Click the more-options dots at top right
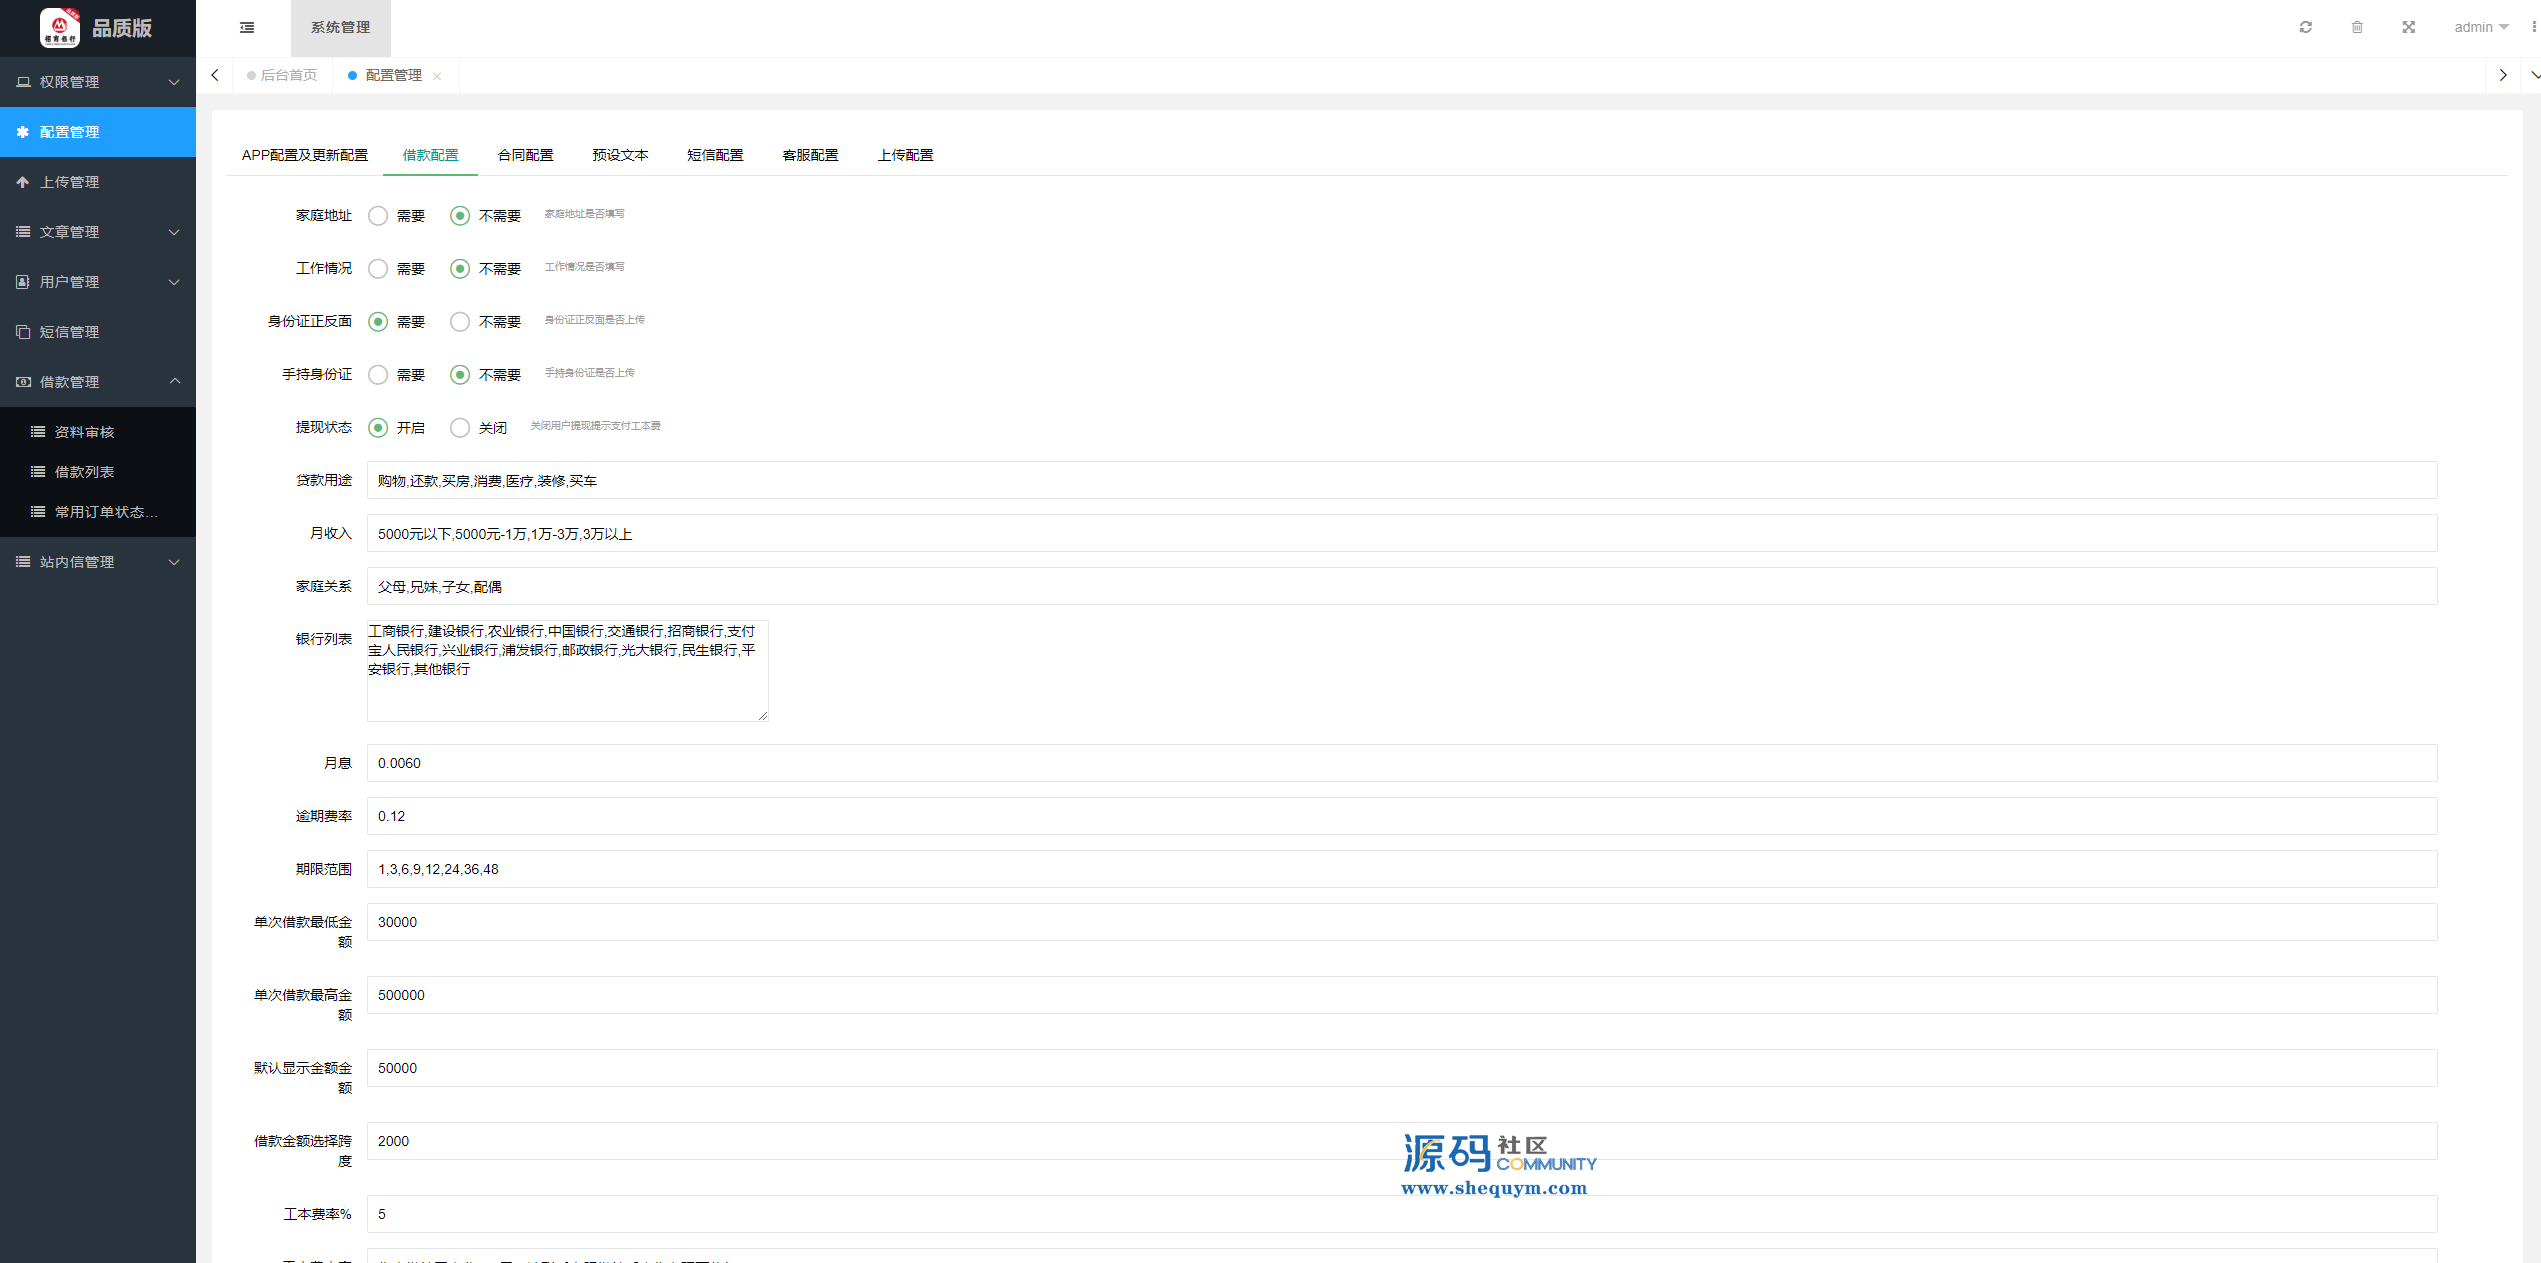The width and height of the screenshot is (2541, 1263). tap(2533, 27)
